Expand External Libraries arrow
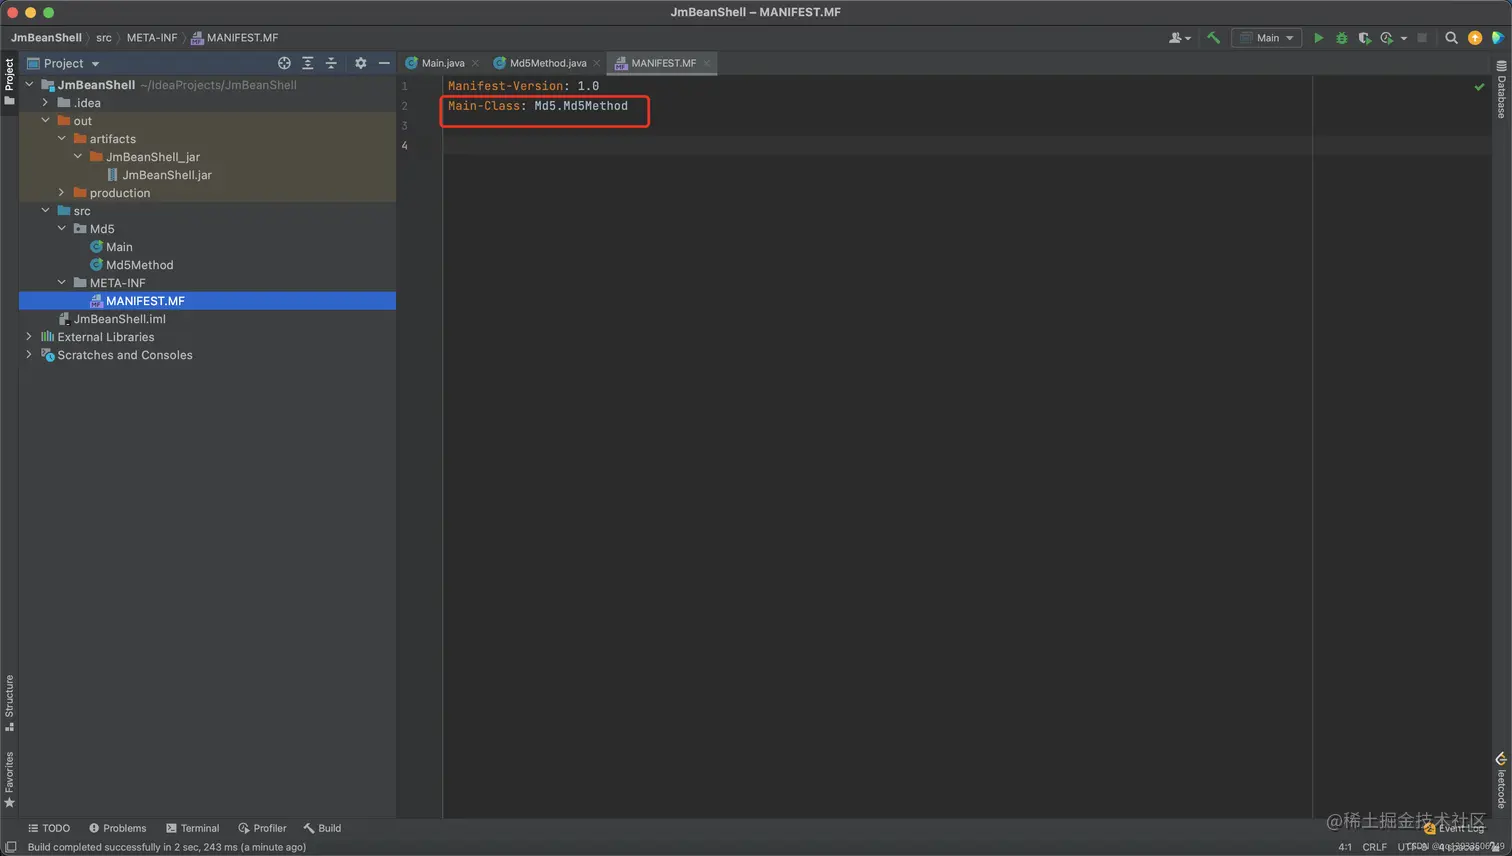 click(29, 337)
